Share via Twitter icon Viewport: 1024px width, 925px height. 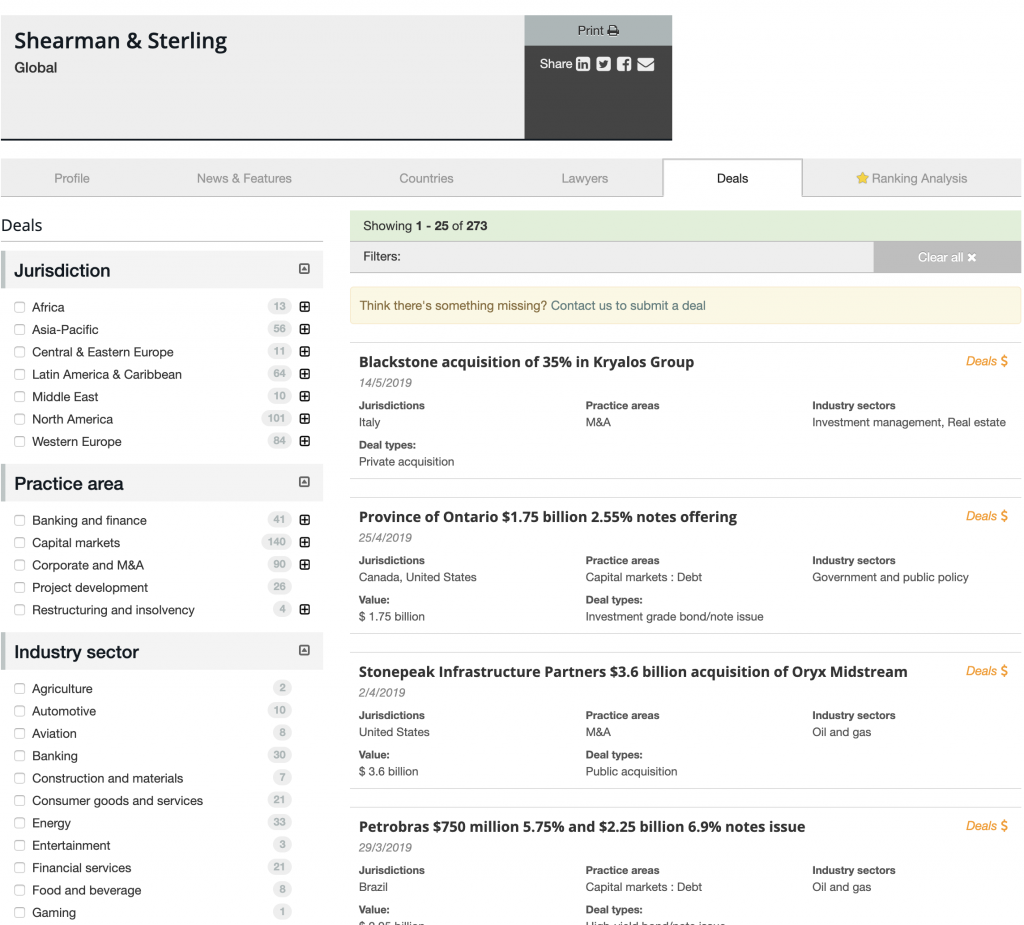click(x=603, y=64)
